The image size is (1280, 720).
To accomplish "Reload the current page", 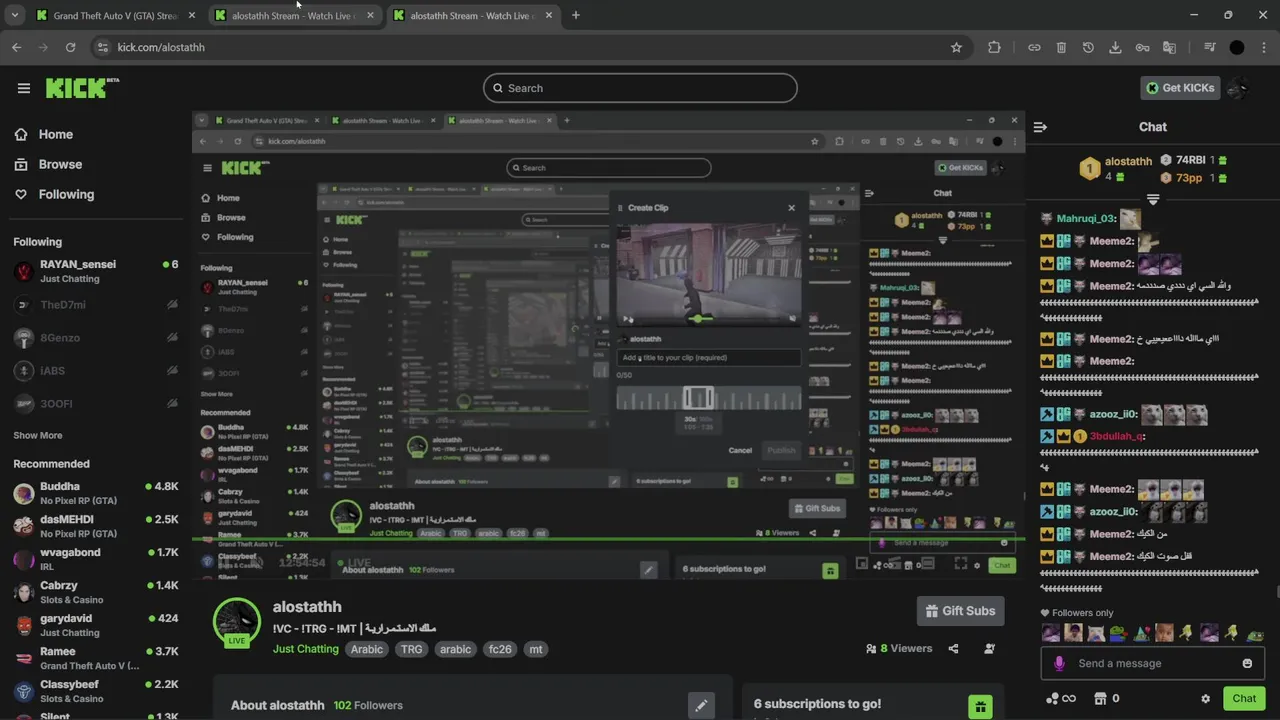I will click(70, 47).
